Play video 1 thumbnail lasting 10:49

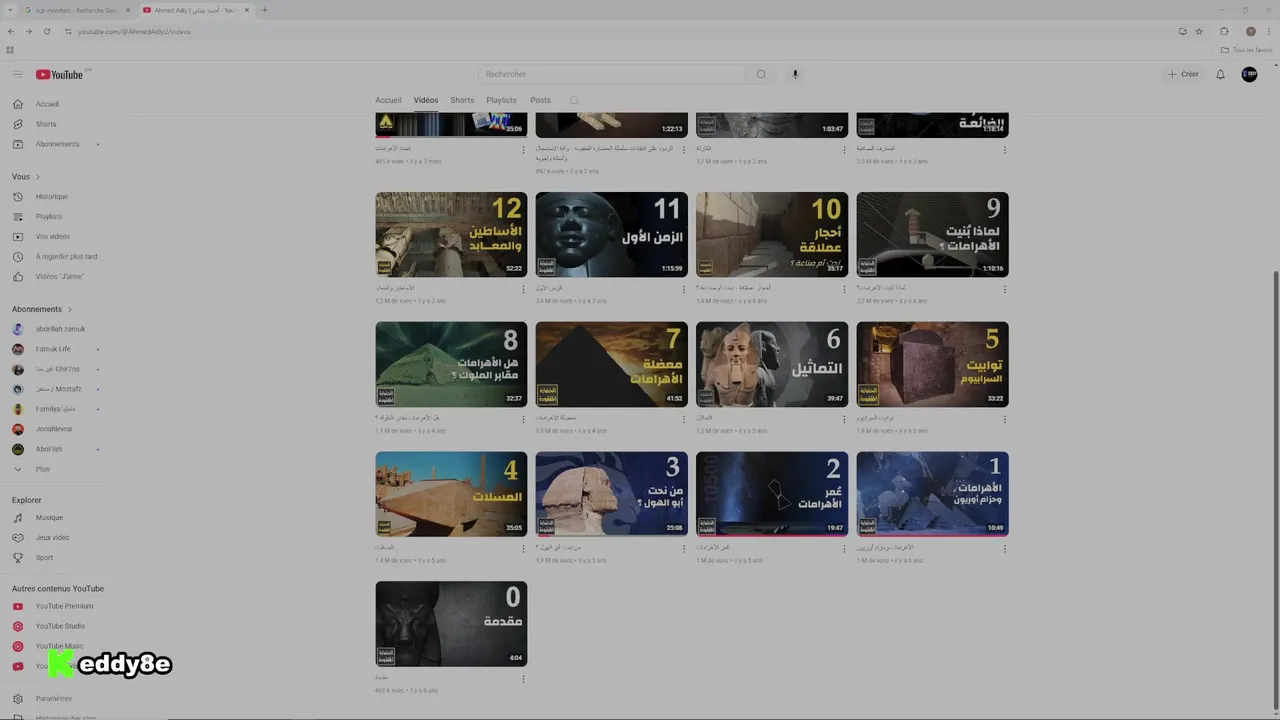932,494
